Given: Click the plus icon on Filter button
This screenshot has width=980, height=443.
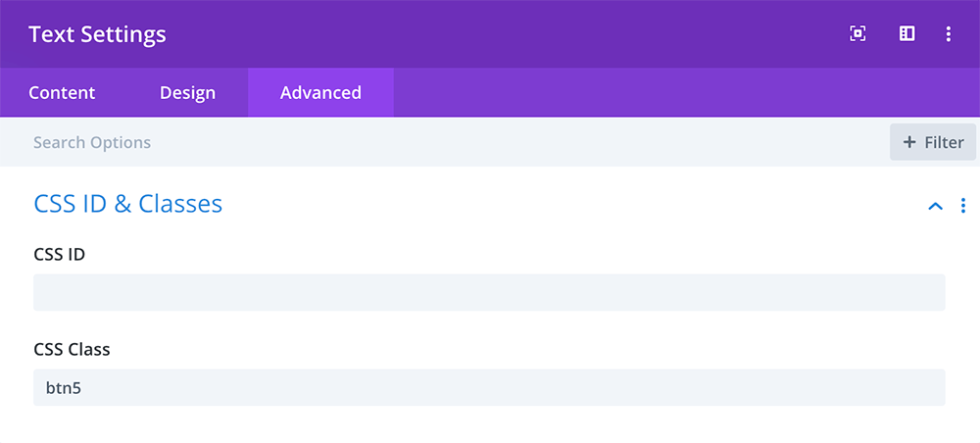Looking at the screenshot, I should click(909, 142).
